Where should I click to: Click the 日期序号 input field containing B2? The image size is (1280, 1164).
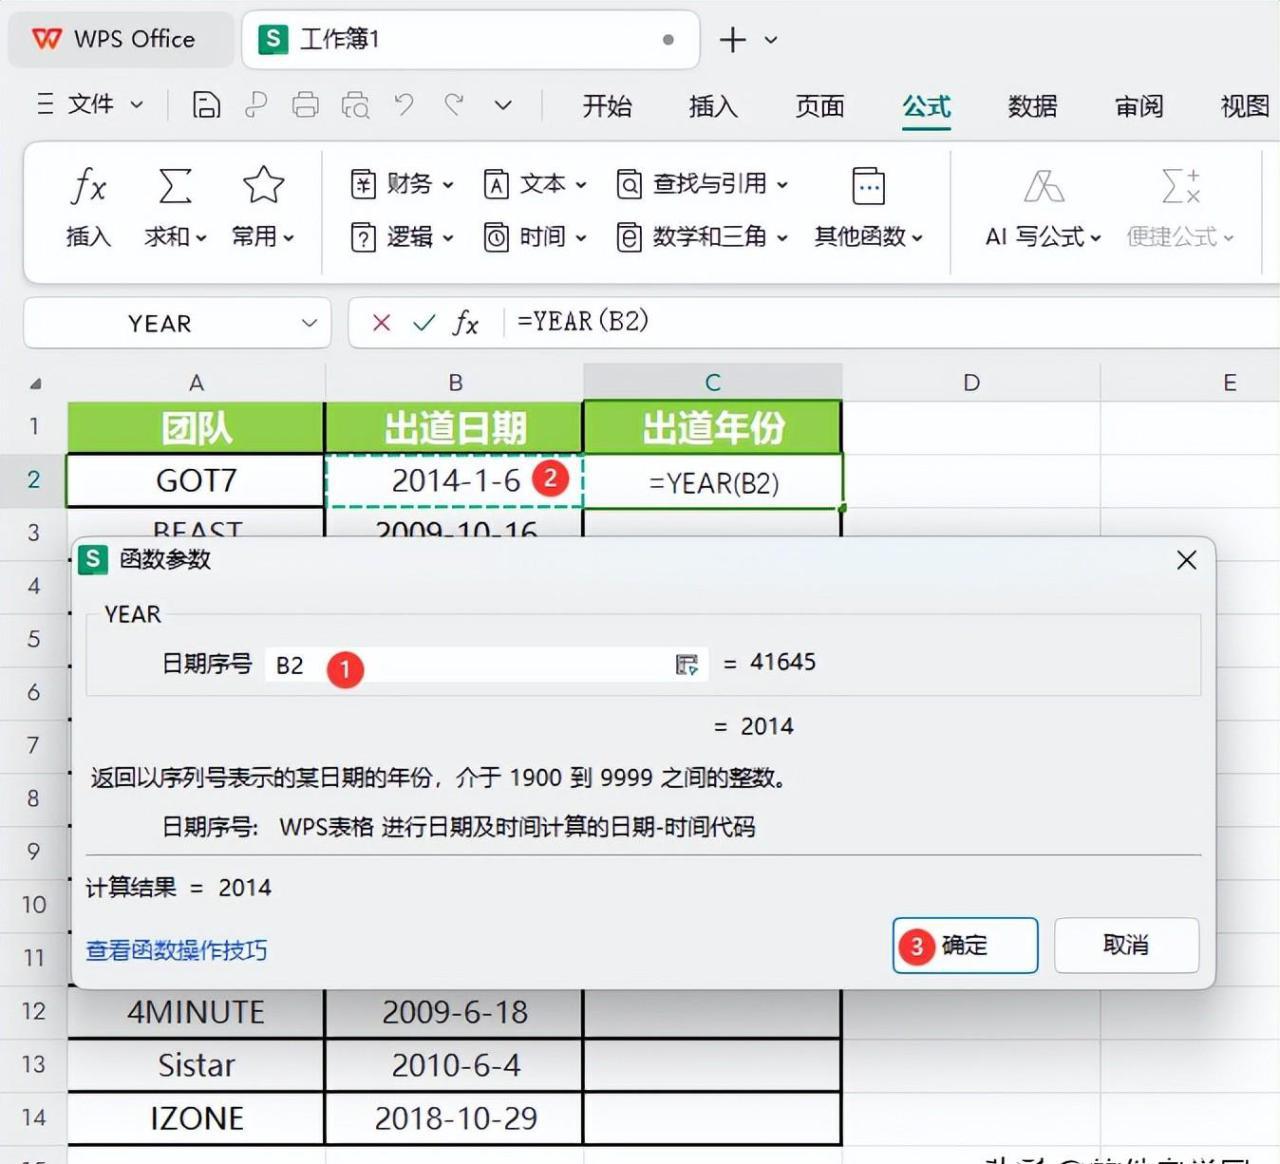point(486,665)
